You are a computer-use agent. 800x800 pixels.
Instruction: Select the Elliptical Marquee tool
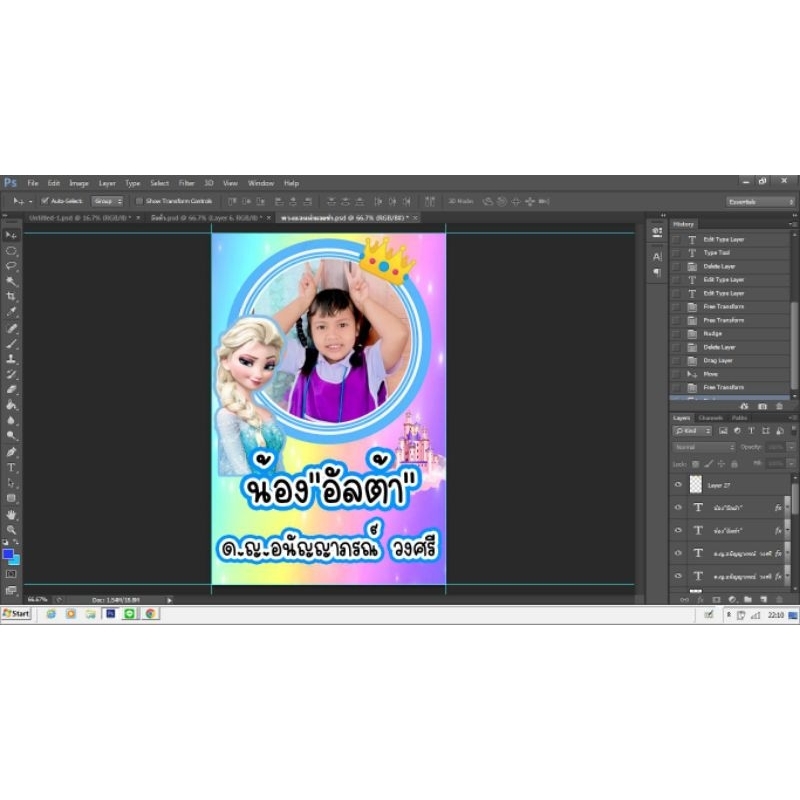point(11,251)
